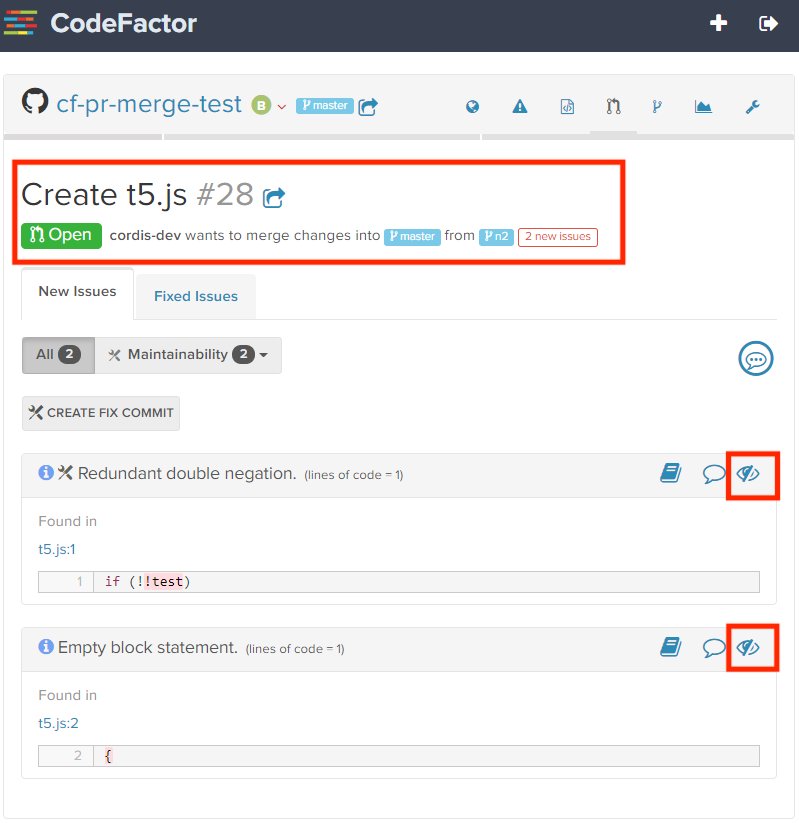This screenshot has width=799, height=823.
Task: Sign out using the logout icon
Action: click(768, 23)
